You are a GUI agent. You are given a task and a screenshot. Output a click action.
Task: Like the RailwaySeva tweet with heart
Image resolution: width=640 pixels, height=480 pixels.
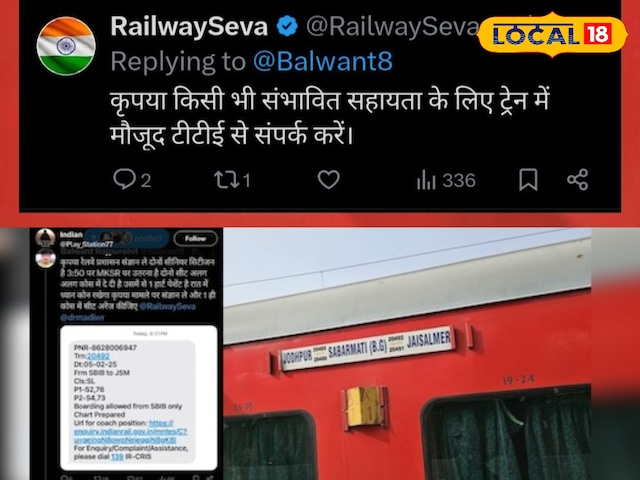[329, 180]
